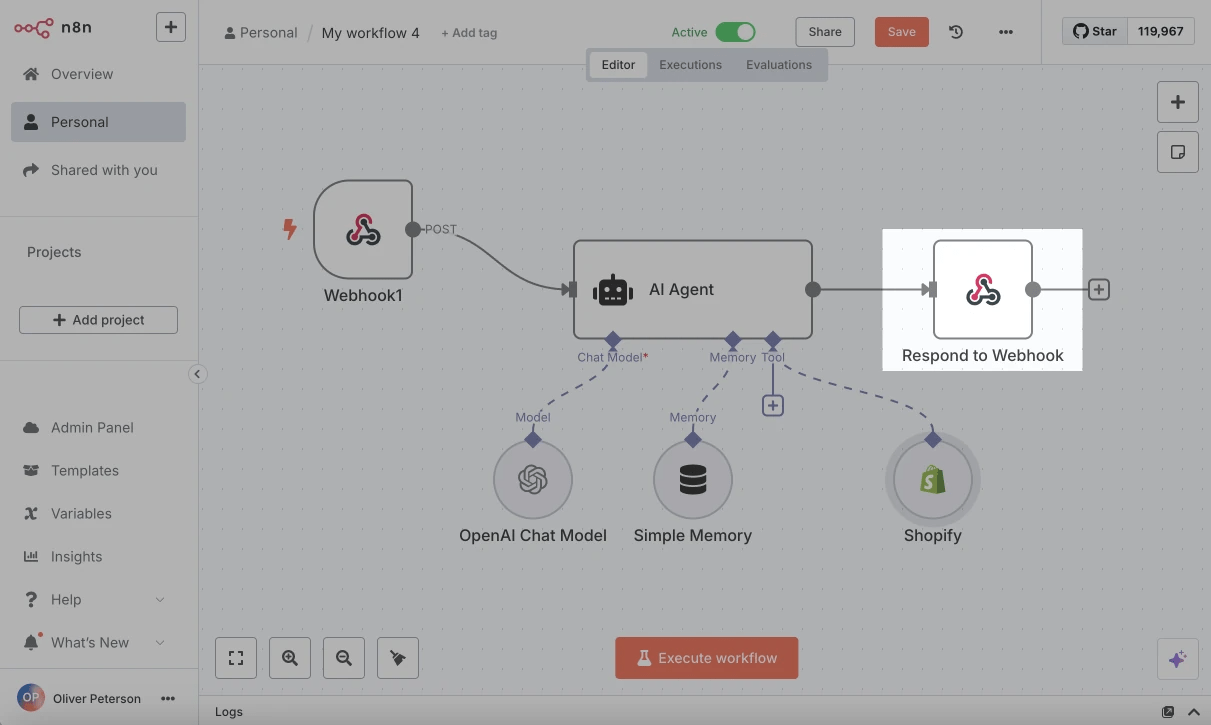Add a sticky note to canvas
Screen dimensions: 1211x725
click(x=1178, y=152)
